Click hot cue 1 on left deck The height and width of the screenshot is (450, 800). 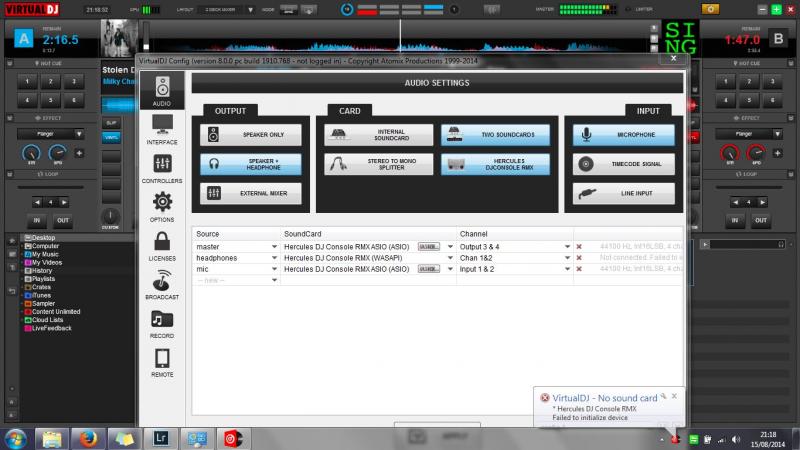28,81
